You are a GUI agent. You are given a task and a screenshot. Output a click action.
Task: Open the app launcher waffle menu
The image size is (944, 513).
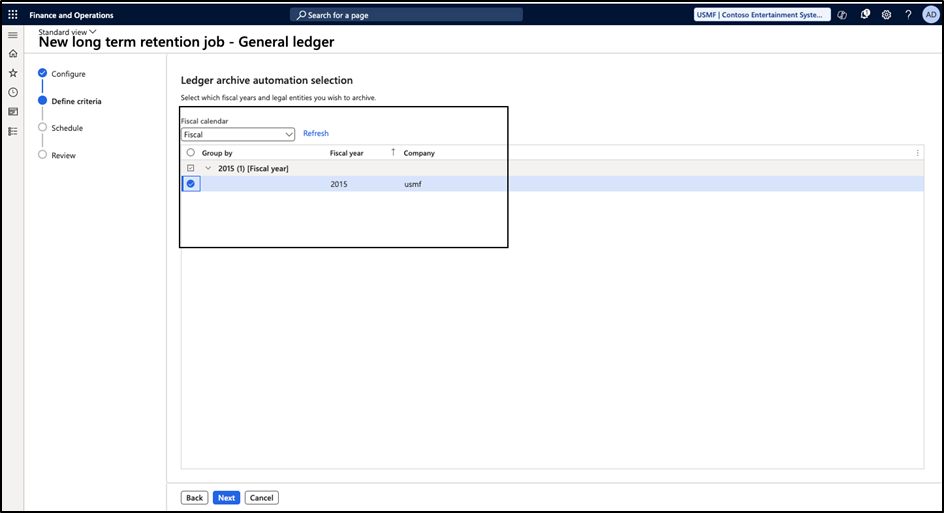point(13,15)
